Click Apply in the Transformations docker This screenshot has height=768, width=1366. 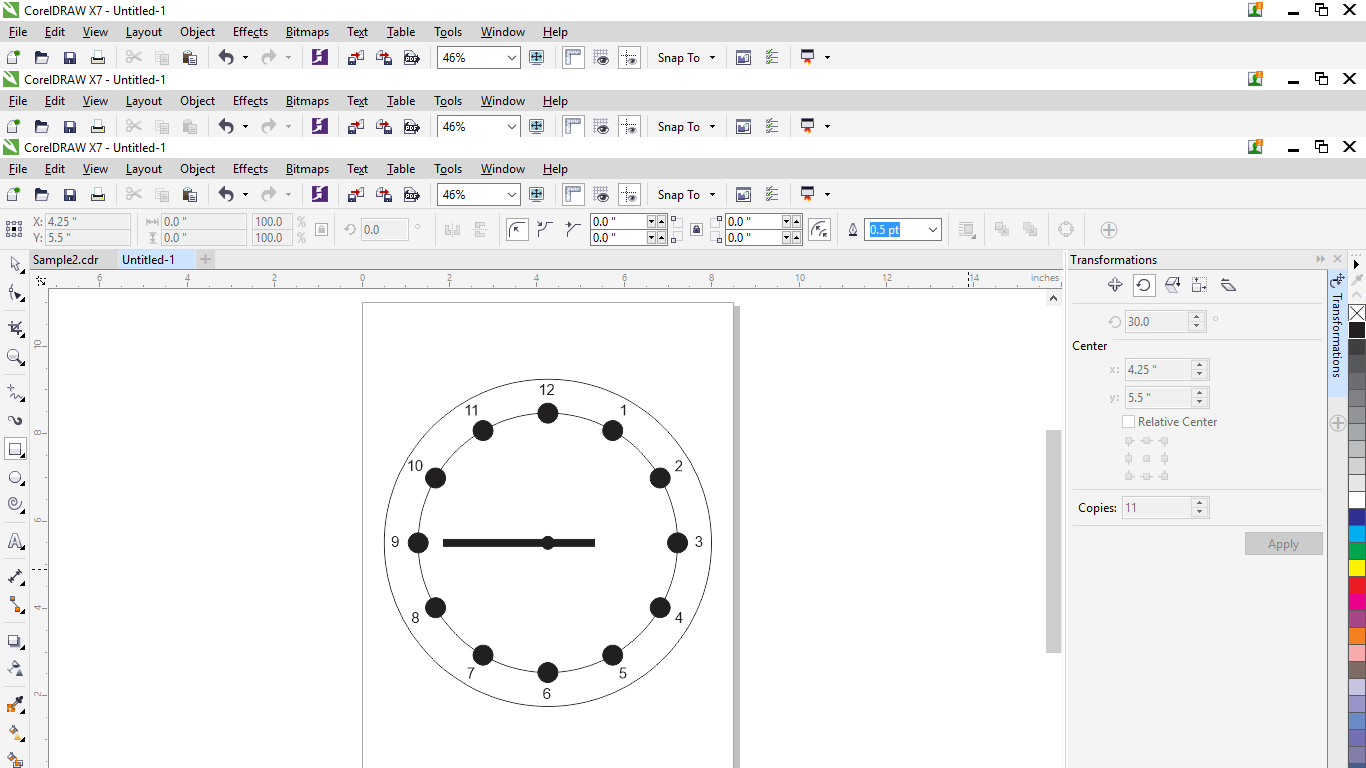click(1283, 544)
